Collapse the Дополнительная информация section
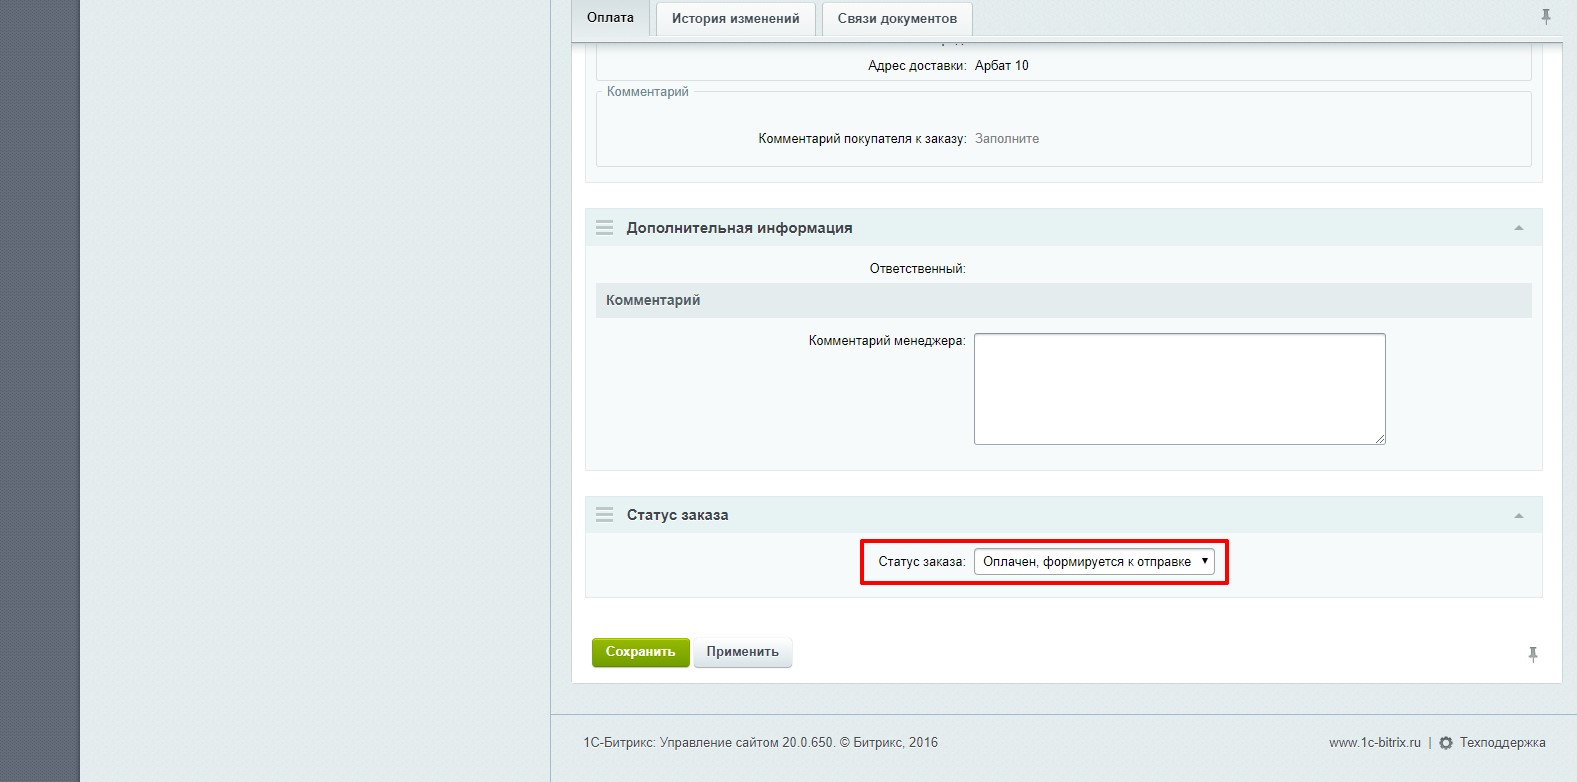The width and height of the screenshot is (1577, 782). click(x=1519, y=228)
